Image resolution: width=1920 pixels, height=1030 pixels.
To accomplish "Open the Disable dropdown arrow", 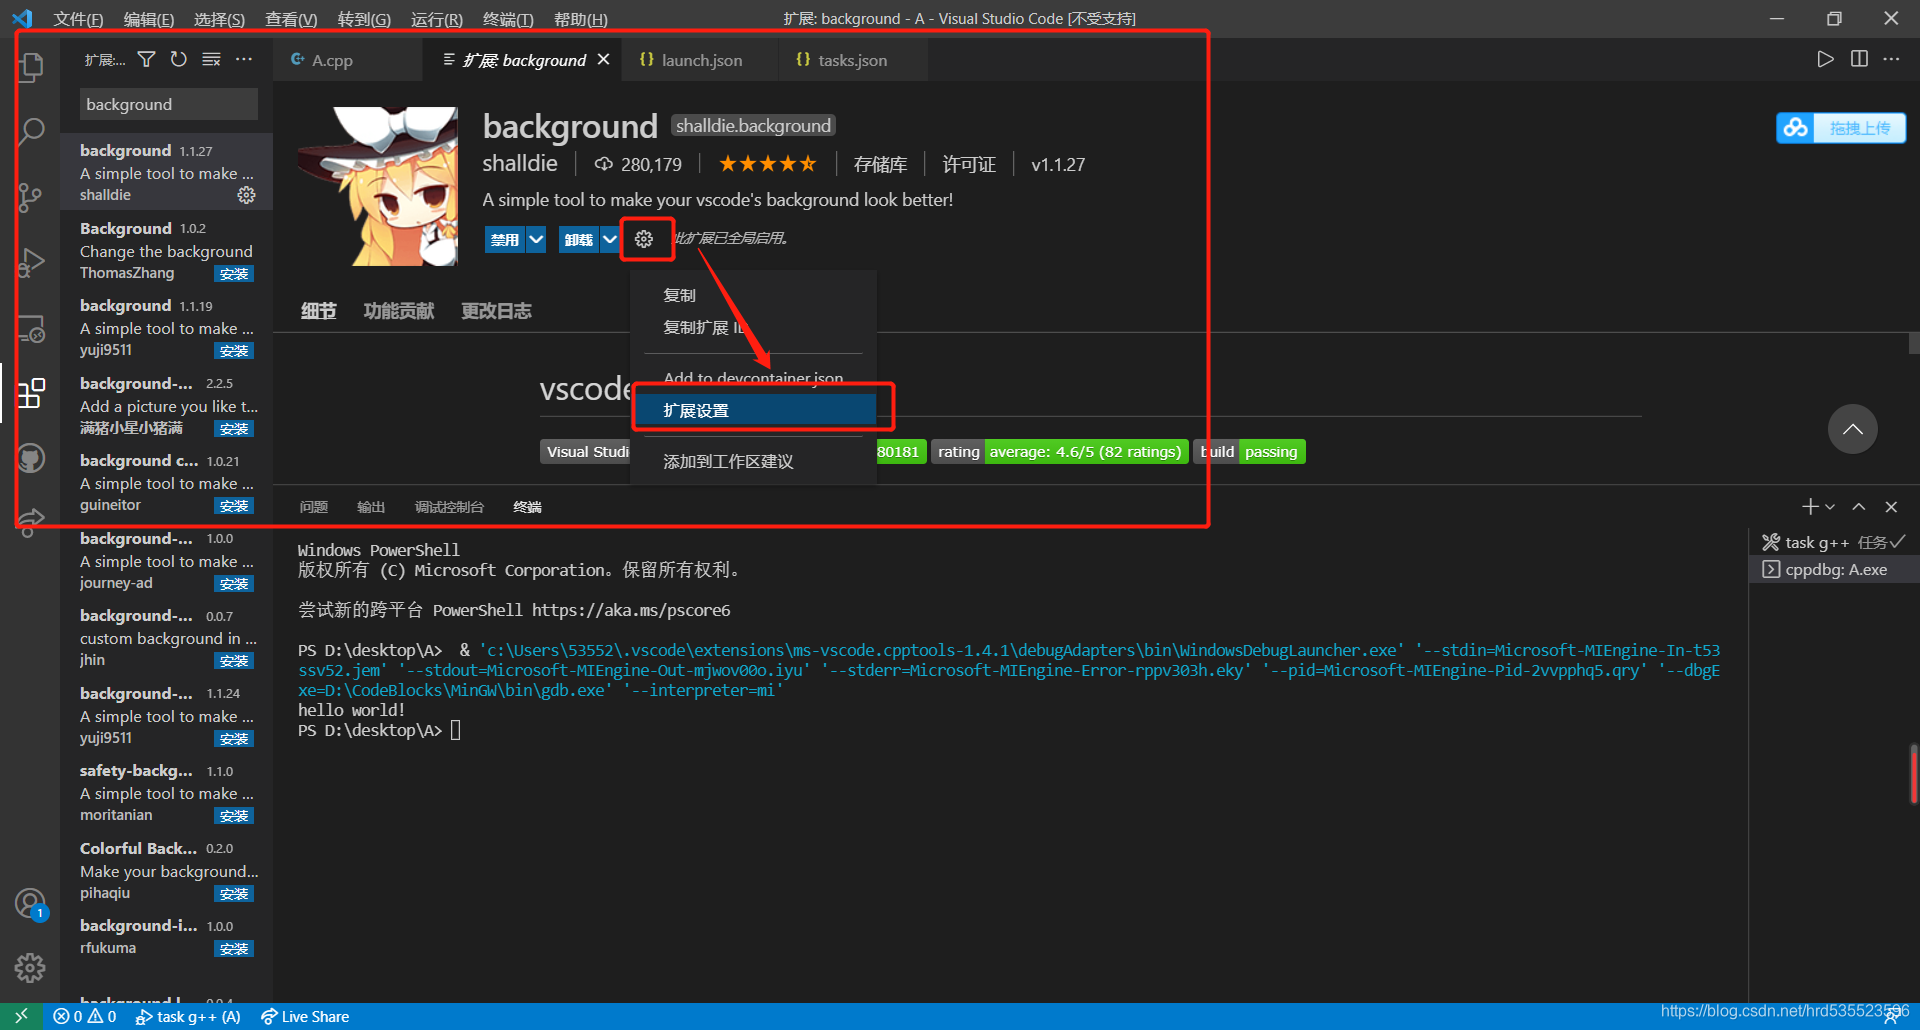I will (x=536, y=239).
